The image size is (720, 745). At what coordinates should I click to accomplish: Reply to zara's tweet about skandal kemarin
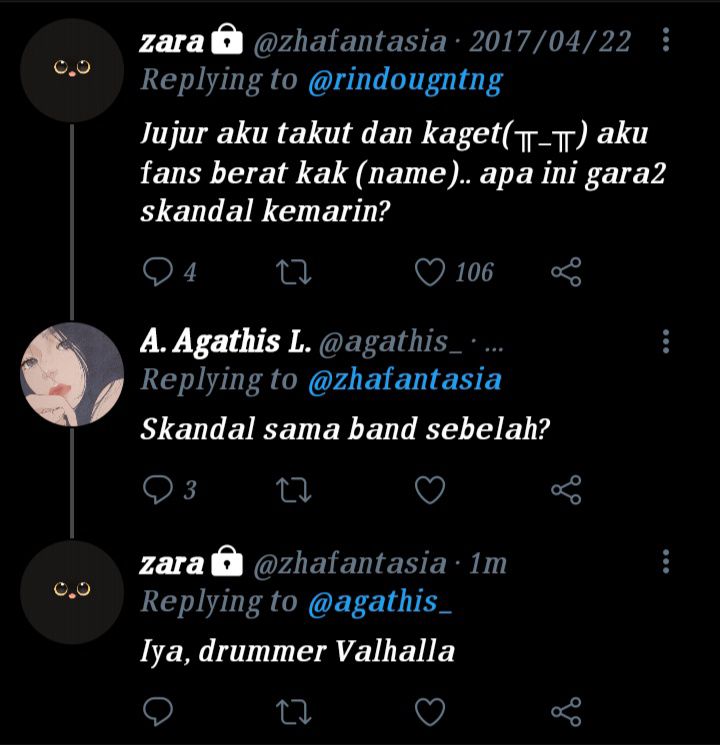pyautogui.click(x=158, y=272)
